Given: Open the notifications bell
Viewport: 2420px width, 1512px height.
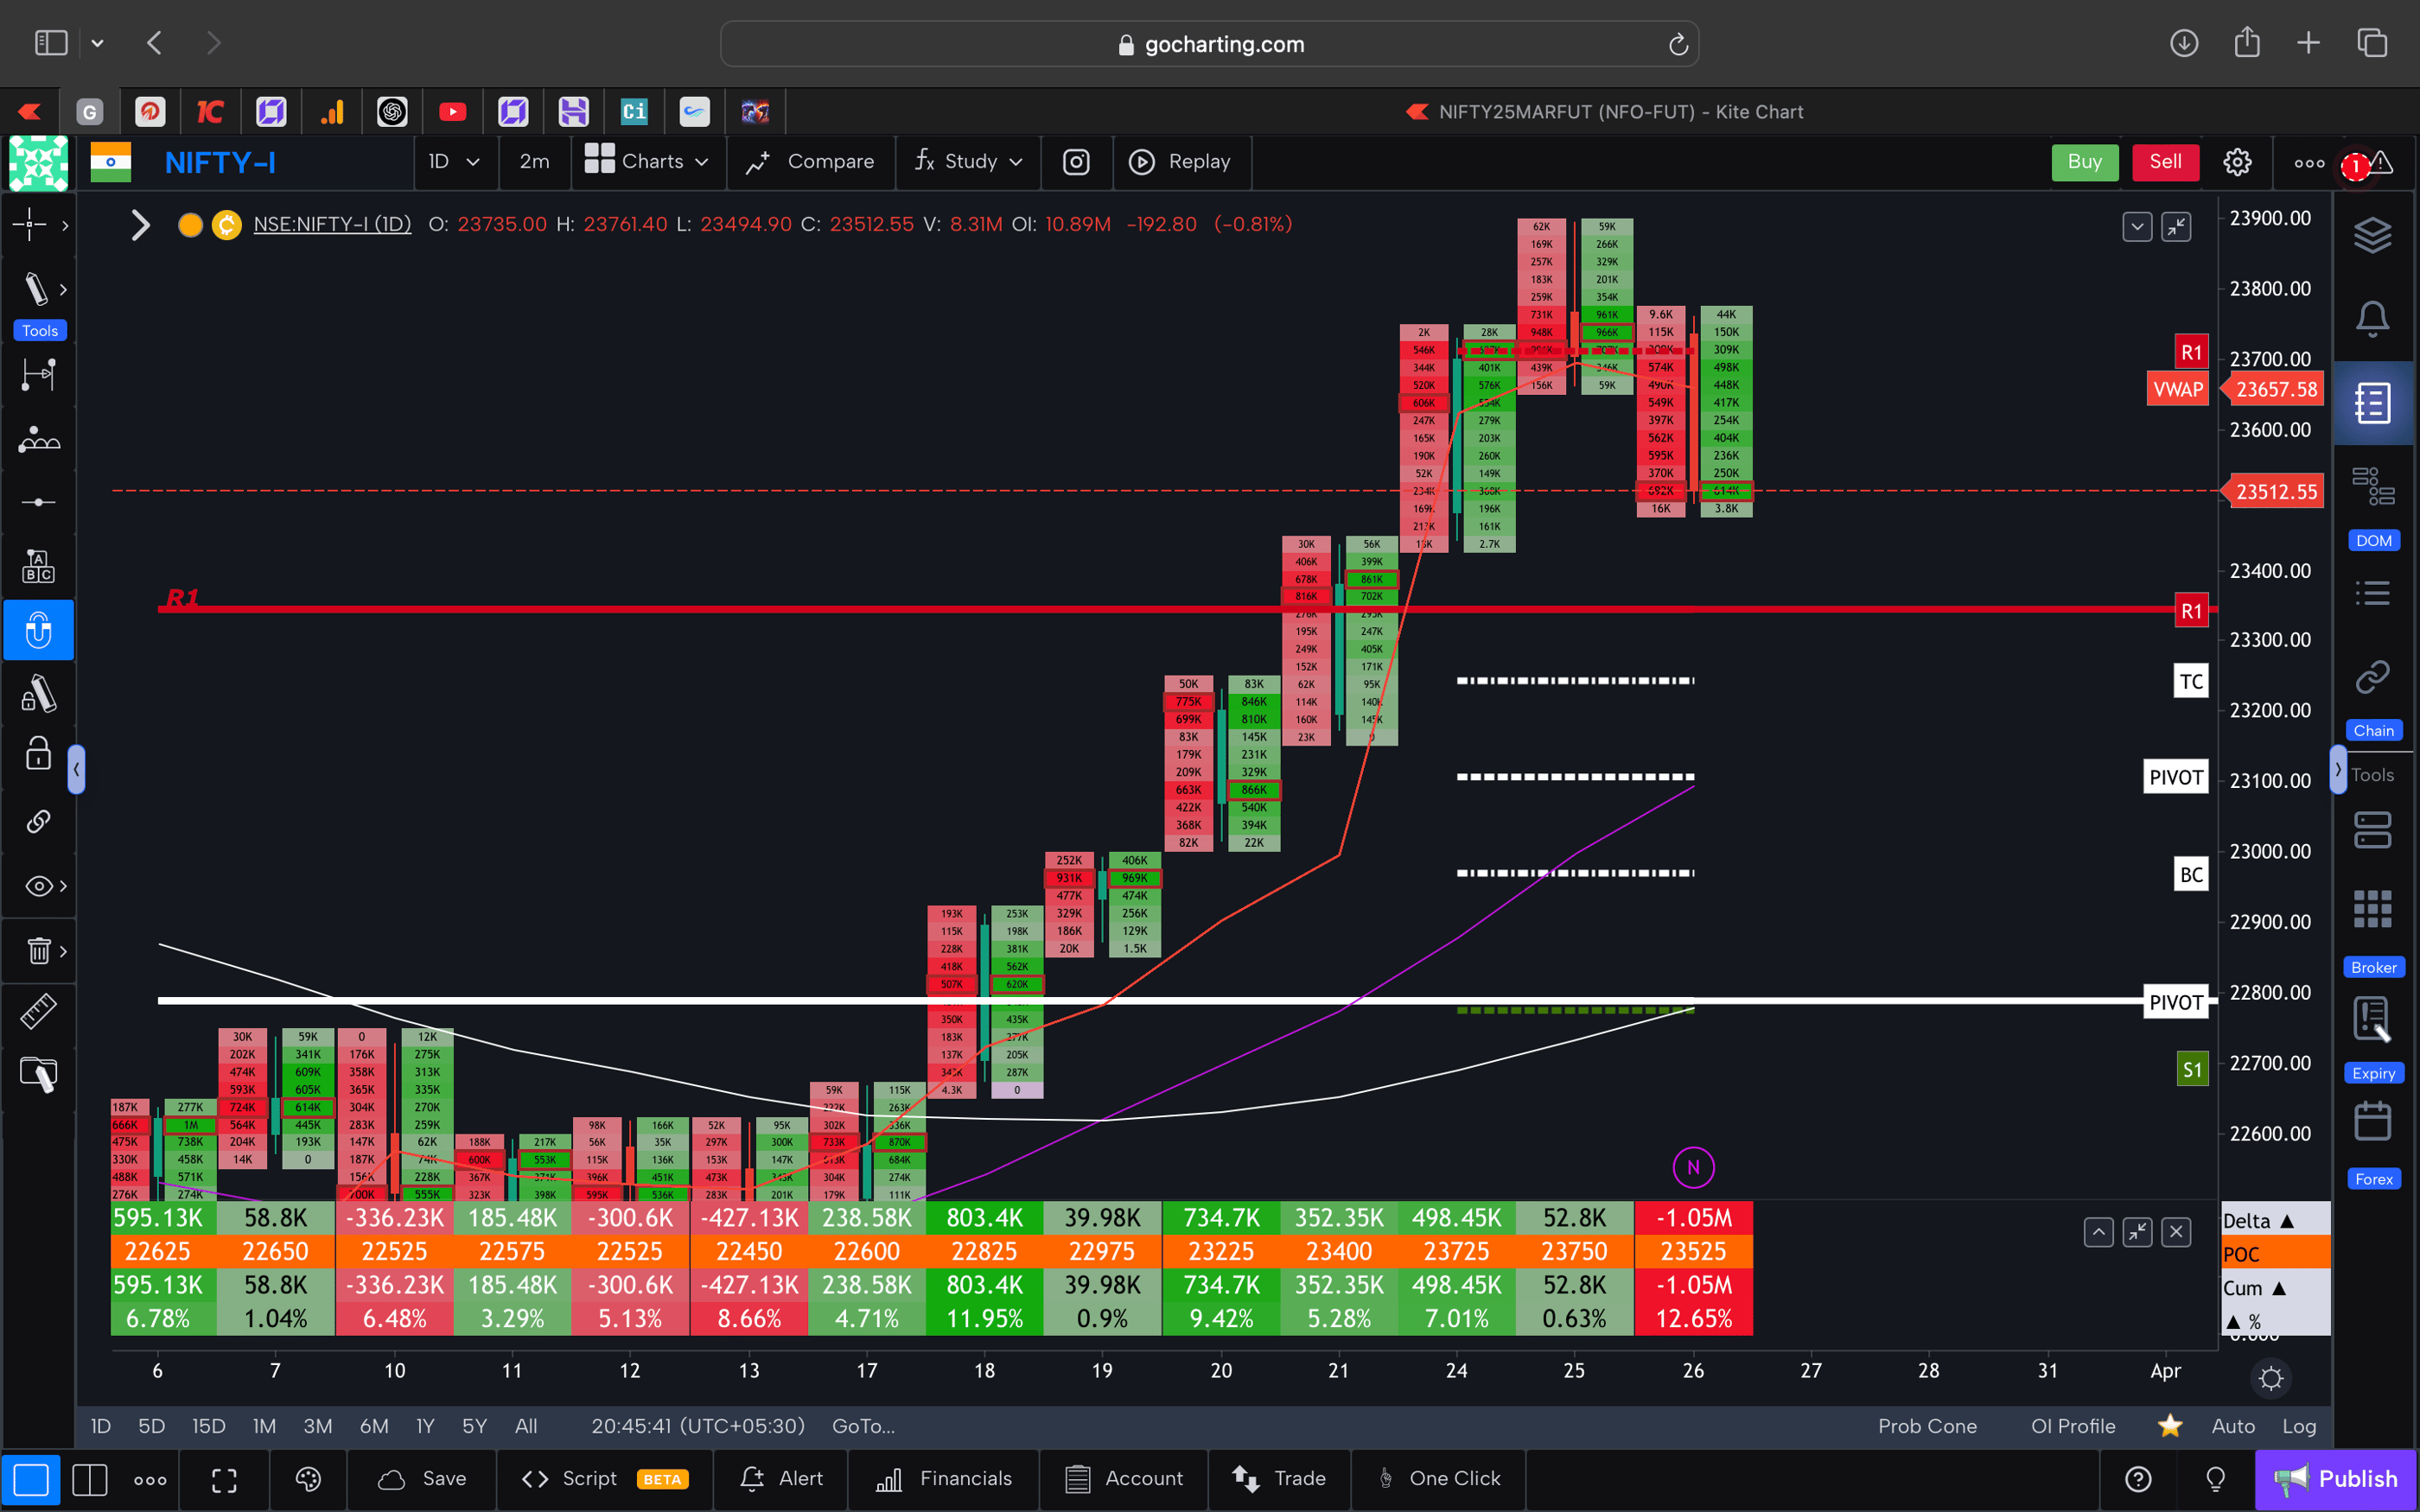Looking at the screenshot, I should click(2374, 317).
